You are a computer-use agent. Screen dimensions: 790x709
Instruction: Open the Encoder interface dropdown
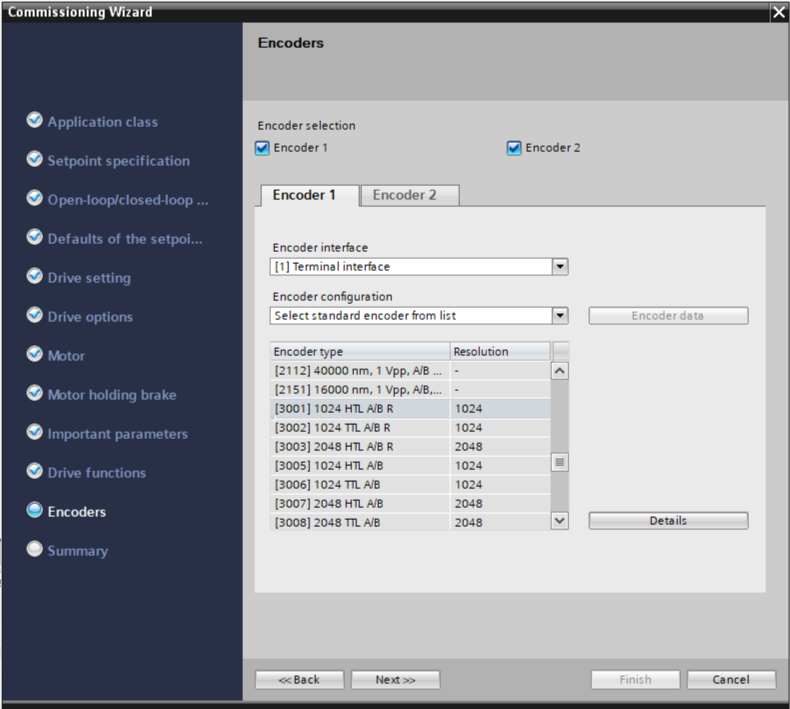[560, 267]
